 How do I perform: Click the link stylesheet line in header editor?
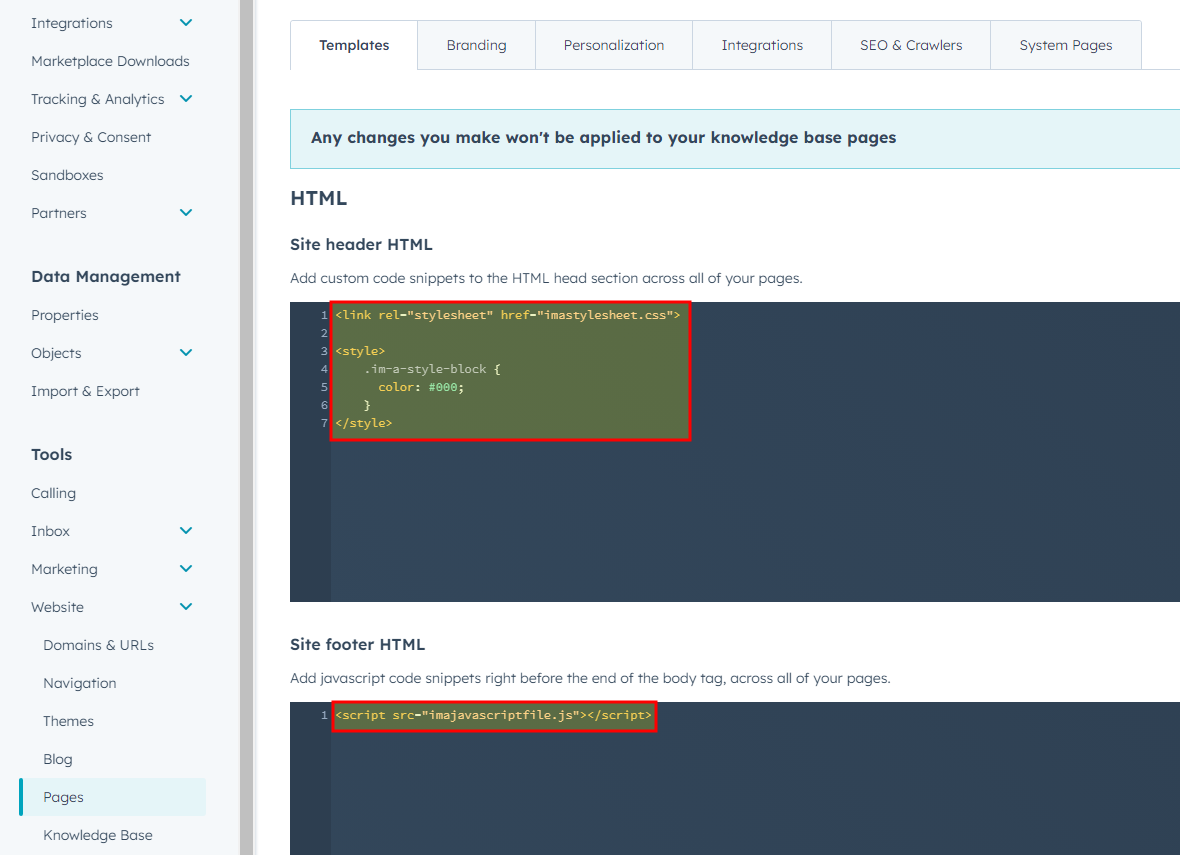coord(508,315)
